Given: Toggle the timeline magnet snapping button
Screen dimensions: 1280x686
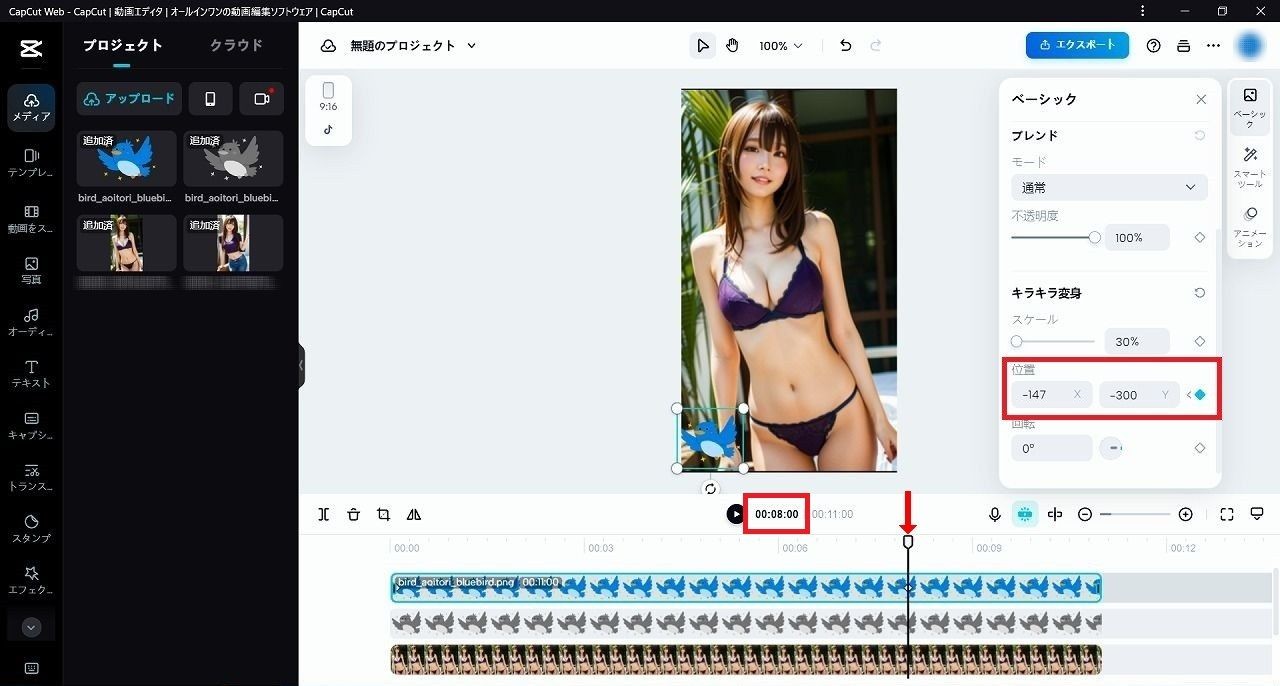Looking at the screenshot, I should tap(1025, 514).
